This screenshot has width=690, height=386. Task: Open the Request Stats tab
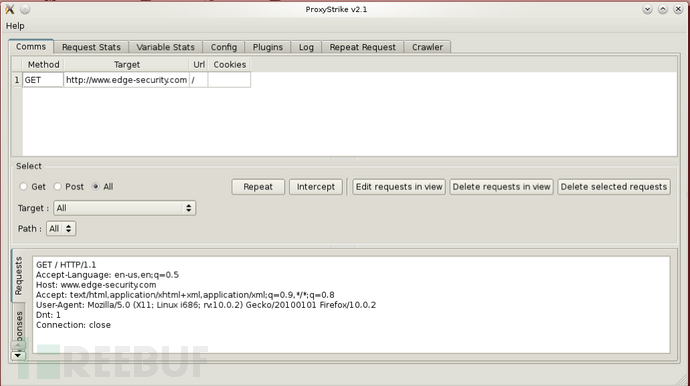[x=91, y=47]
